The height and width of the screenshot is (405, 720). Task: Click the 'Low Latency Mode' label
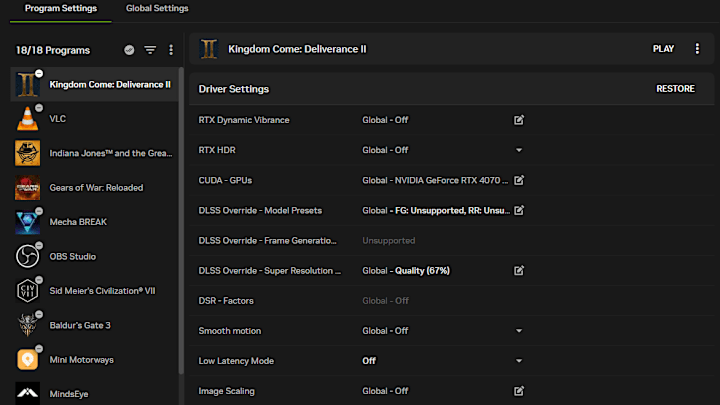[x=236, y=361]
